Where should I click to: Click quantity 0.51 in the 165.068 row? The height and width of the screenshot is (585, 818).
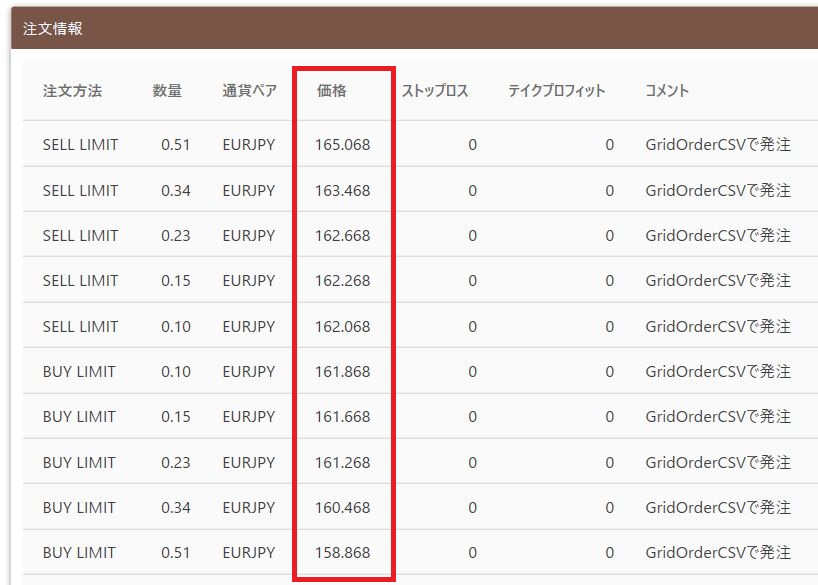pyautogui.click(x=175, y=145)
